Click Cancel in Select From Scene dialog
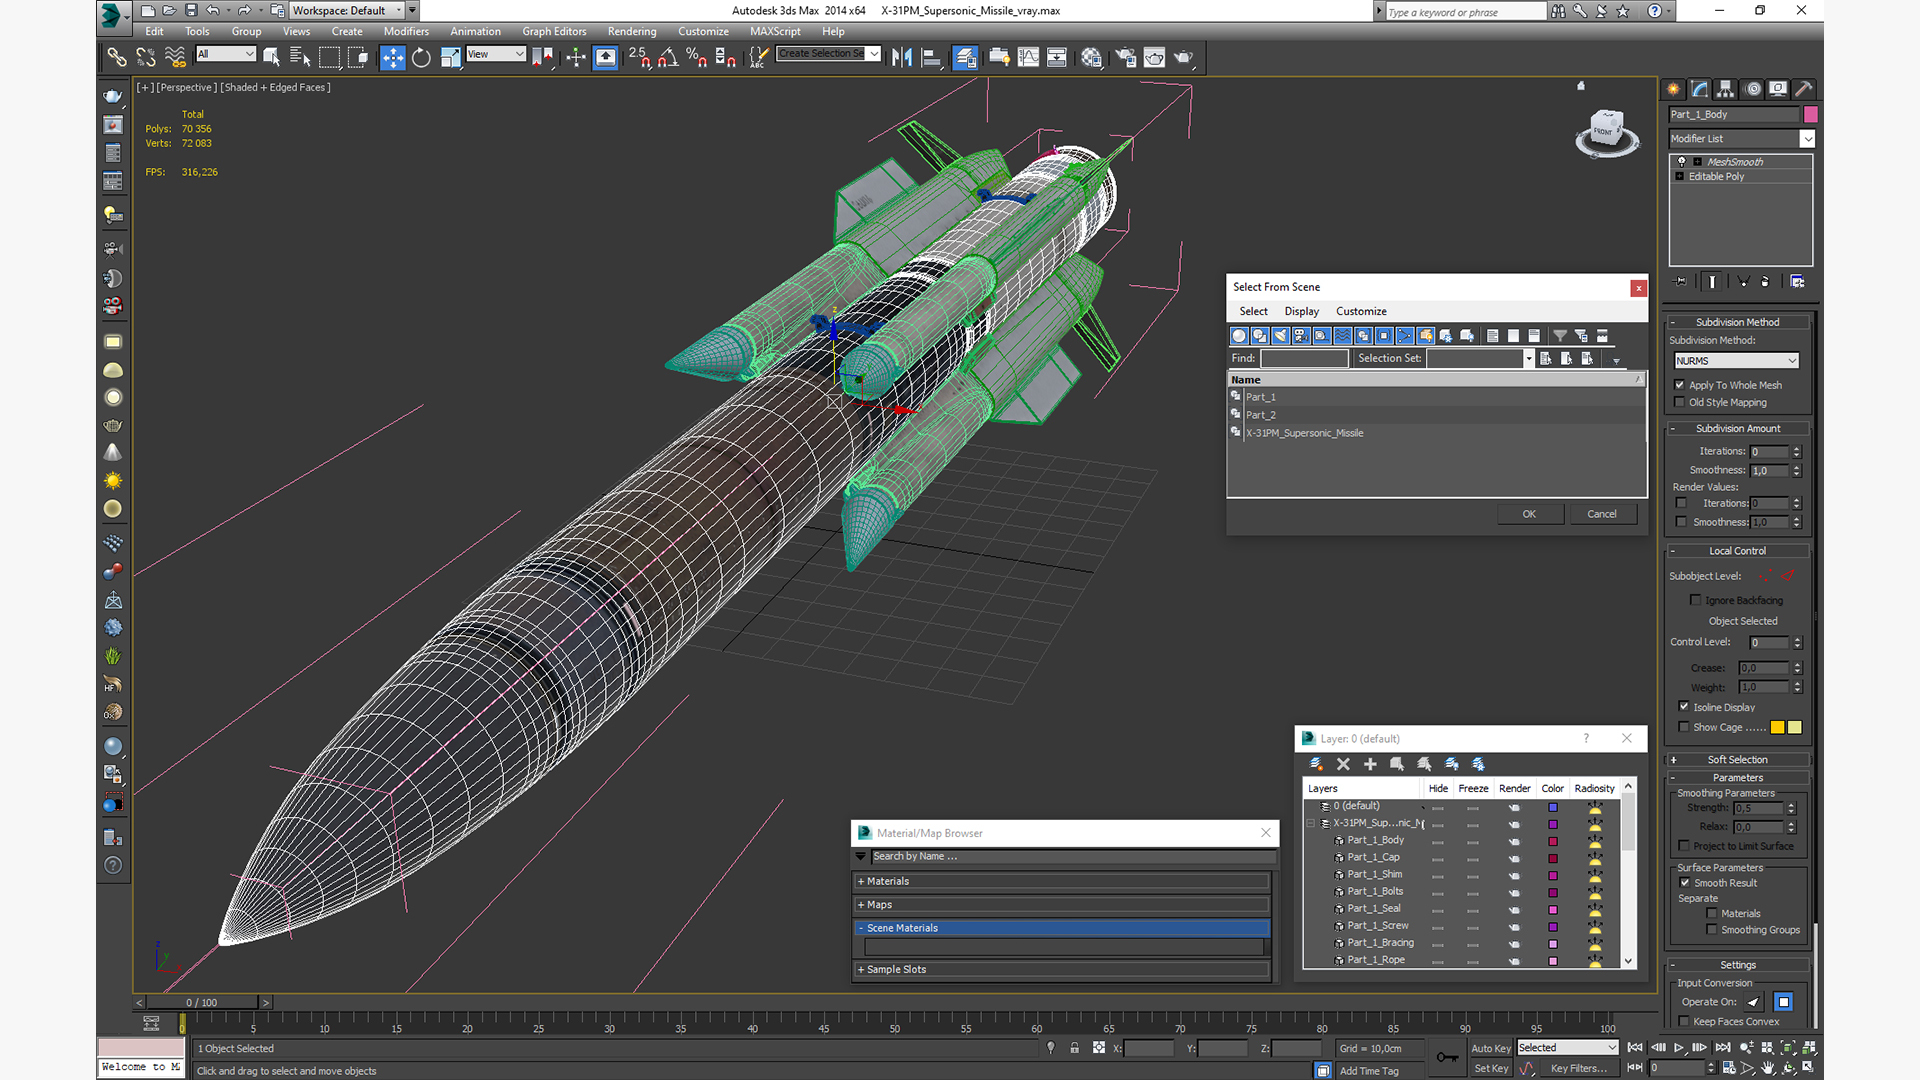This screenshot has width=1920, height=1080. coord(1602,514)
